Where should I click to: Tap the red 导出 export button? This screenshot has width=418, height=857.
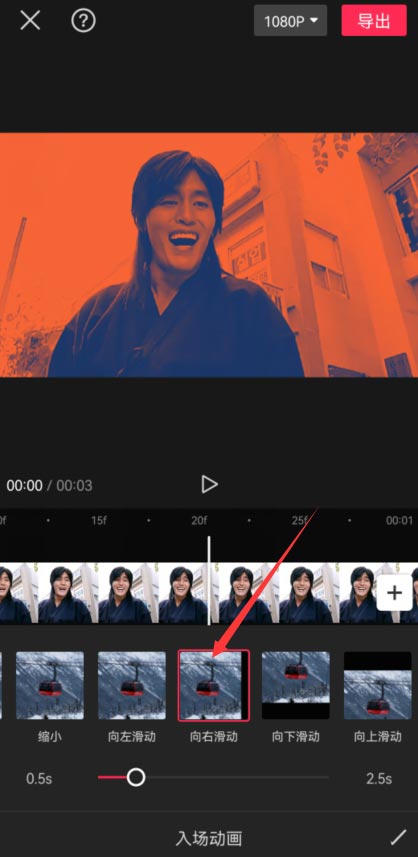click(374, 21)
